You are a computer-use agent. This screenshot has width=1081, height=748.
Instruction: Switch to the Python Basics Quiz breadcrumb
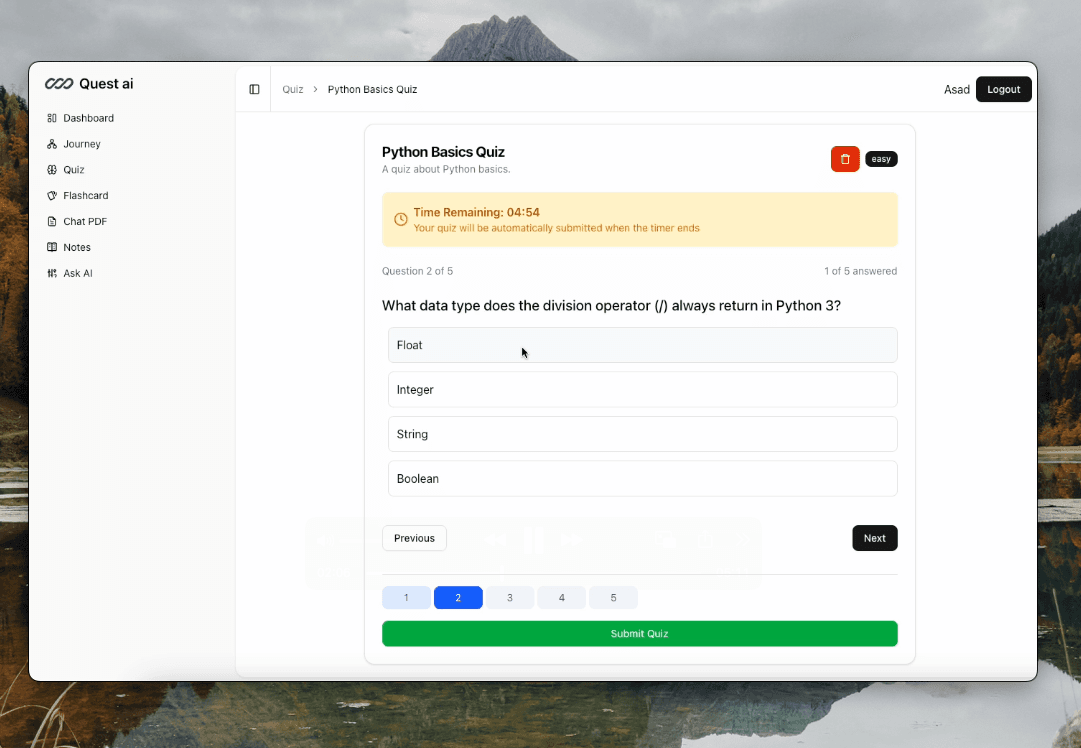372,89
